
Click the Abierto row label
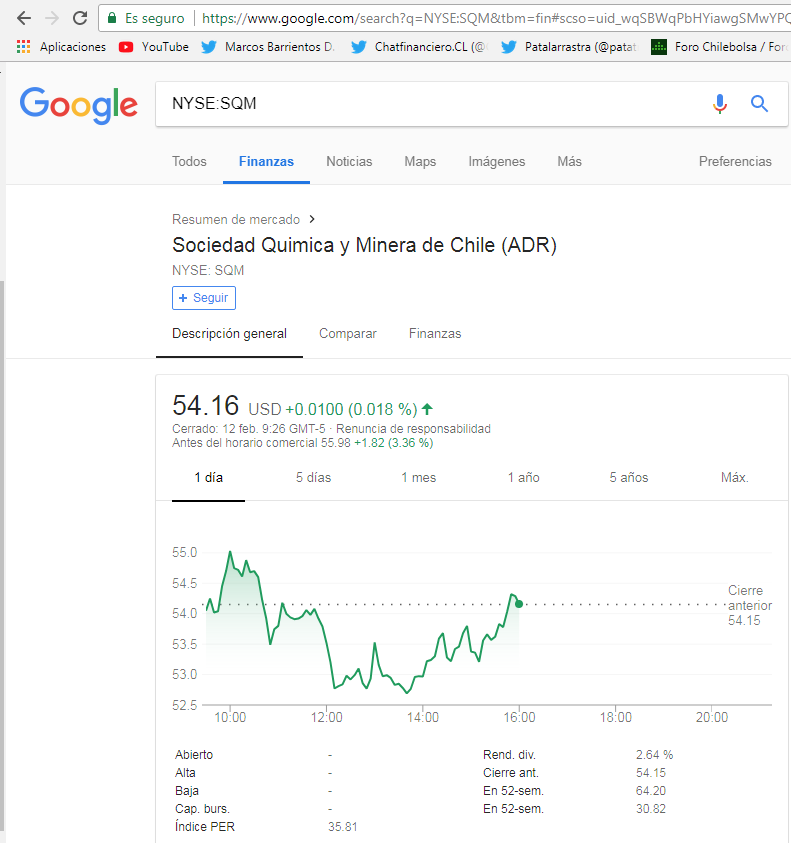coord(194,755)
